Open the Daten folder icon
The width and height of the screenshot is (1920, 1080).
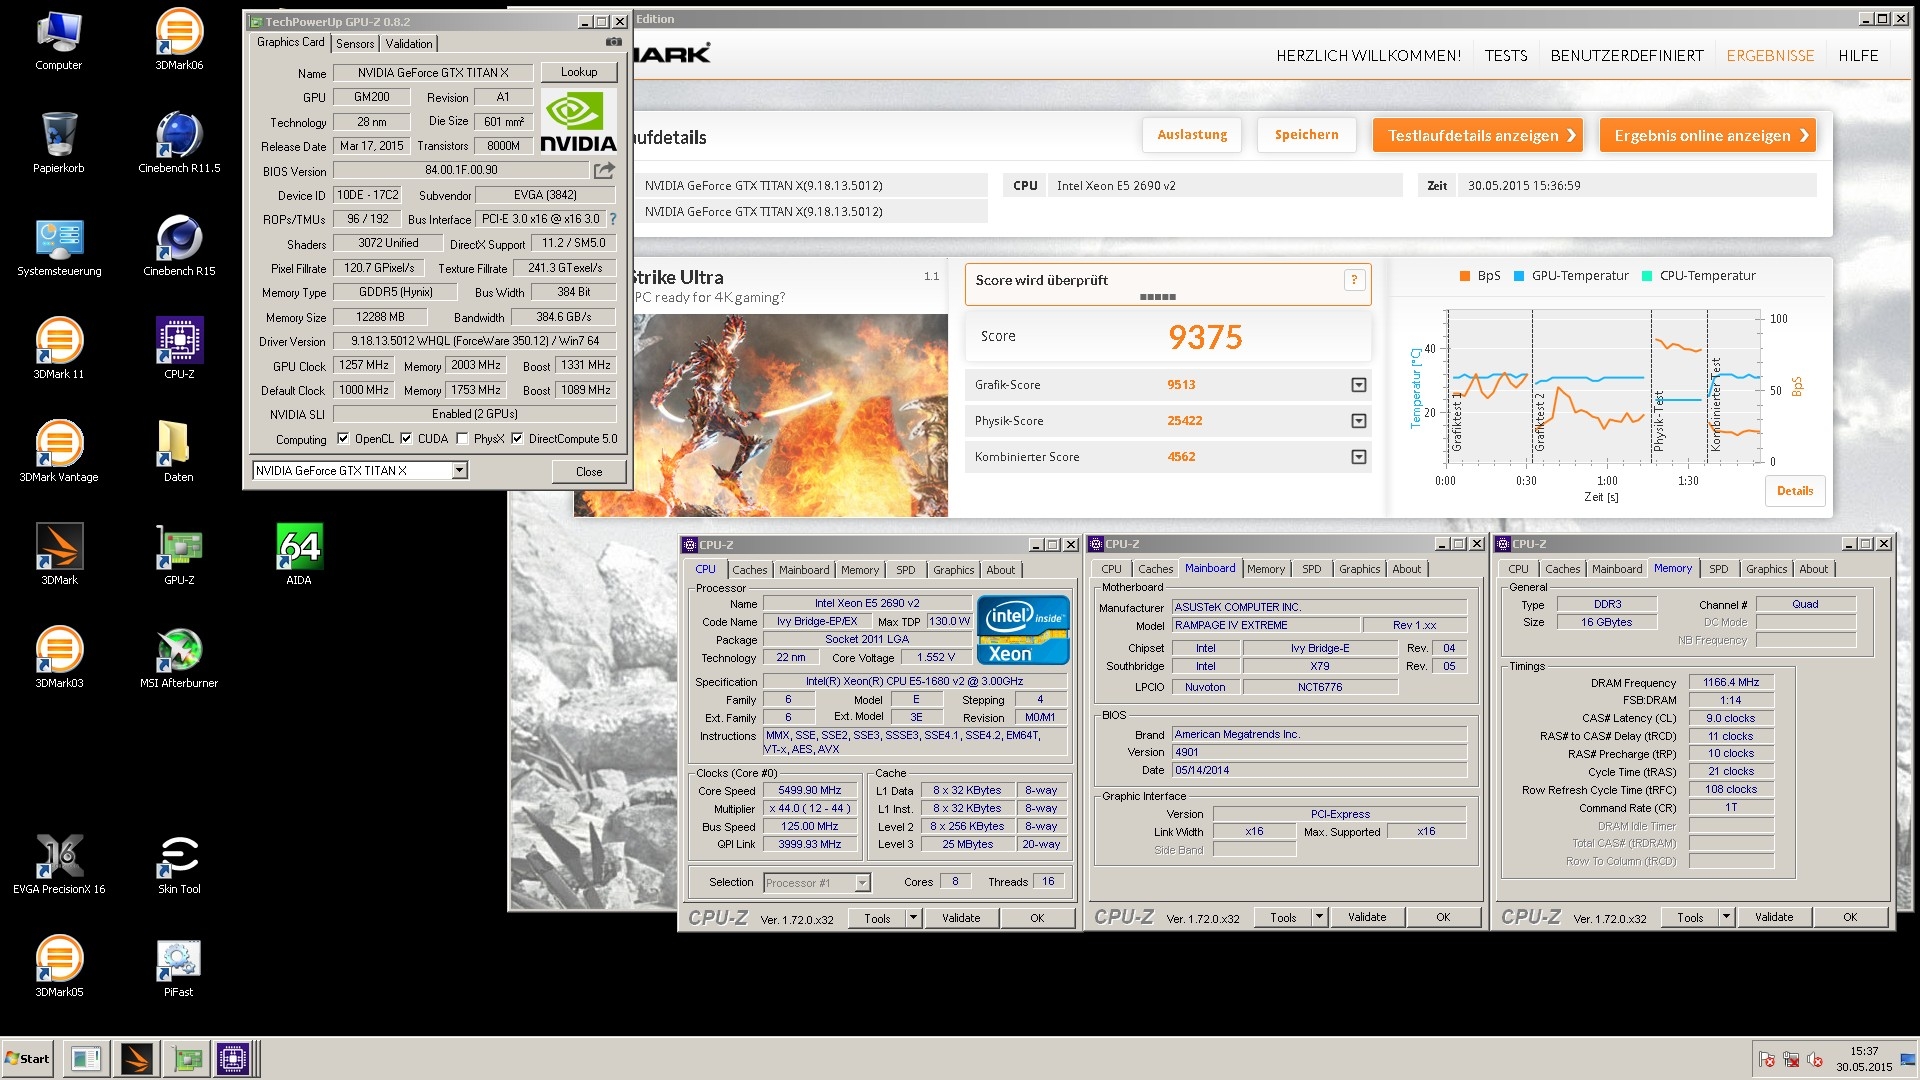point(179,452)
